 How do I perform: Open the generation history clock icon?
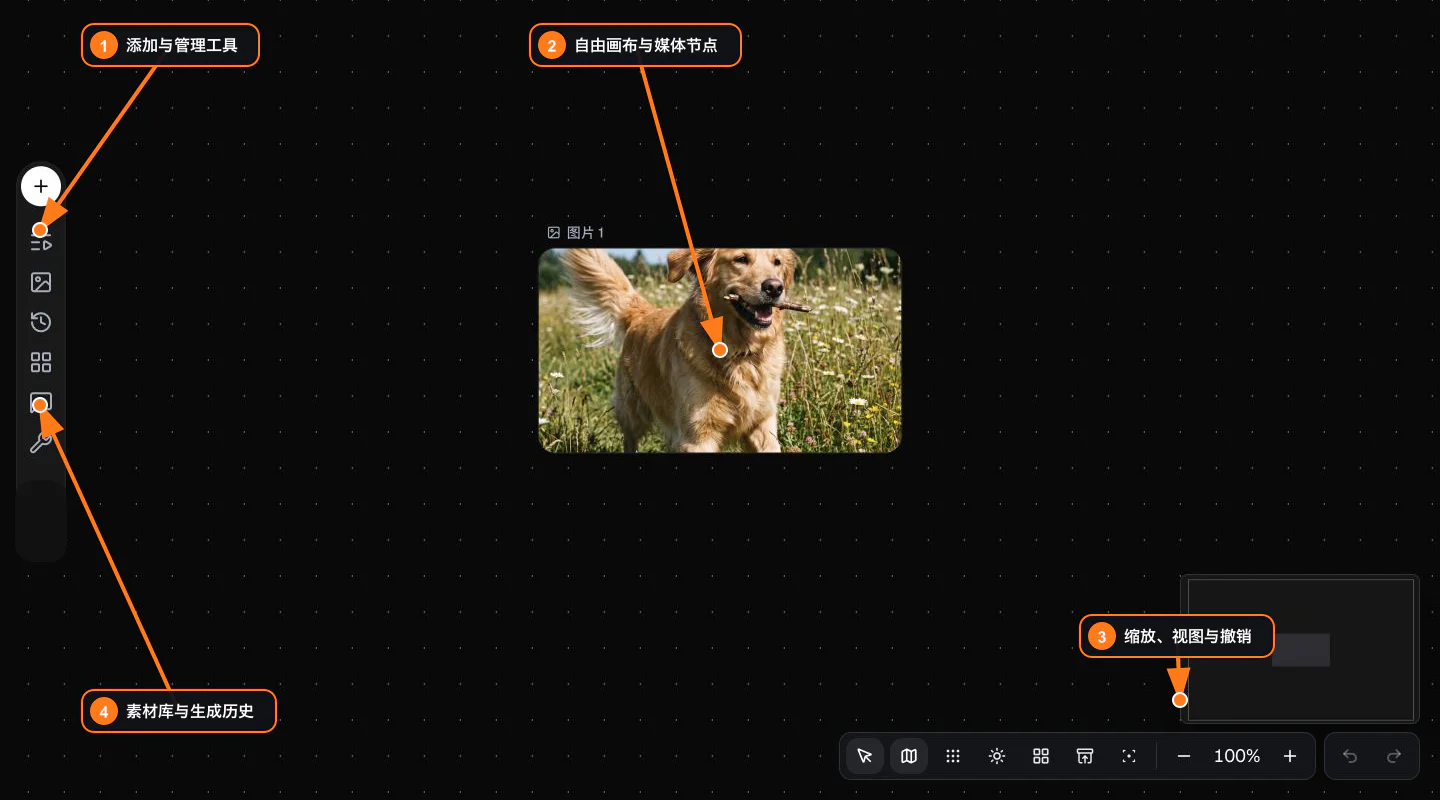(41, 322)
